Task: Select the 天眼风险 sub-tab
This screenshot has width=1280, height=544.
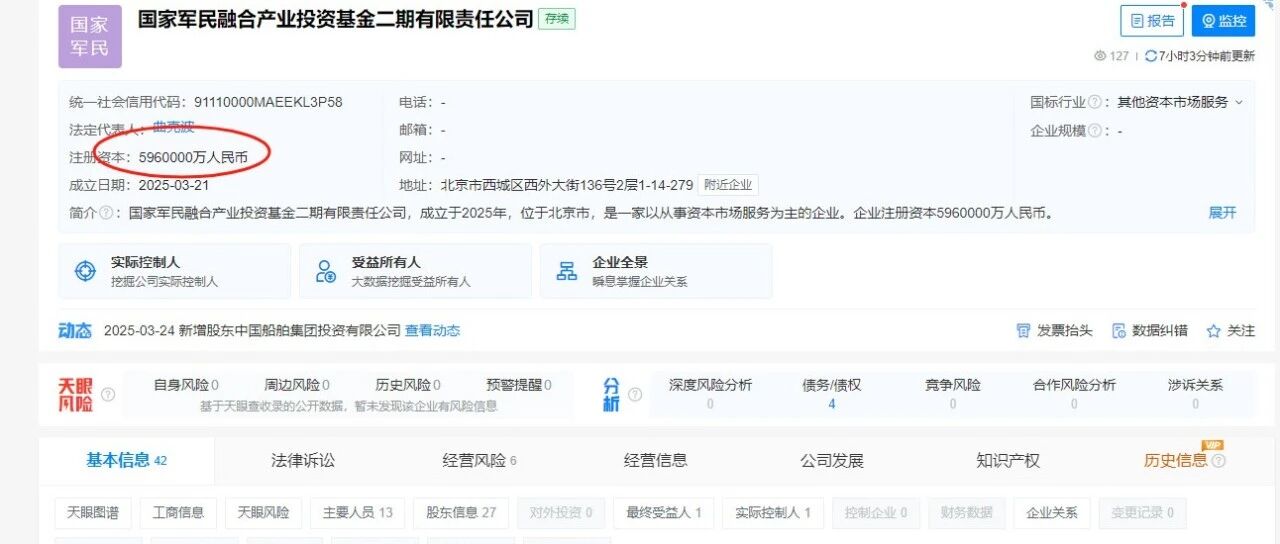Action: [x=263, y=513]
